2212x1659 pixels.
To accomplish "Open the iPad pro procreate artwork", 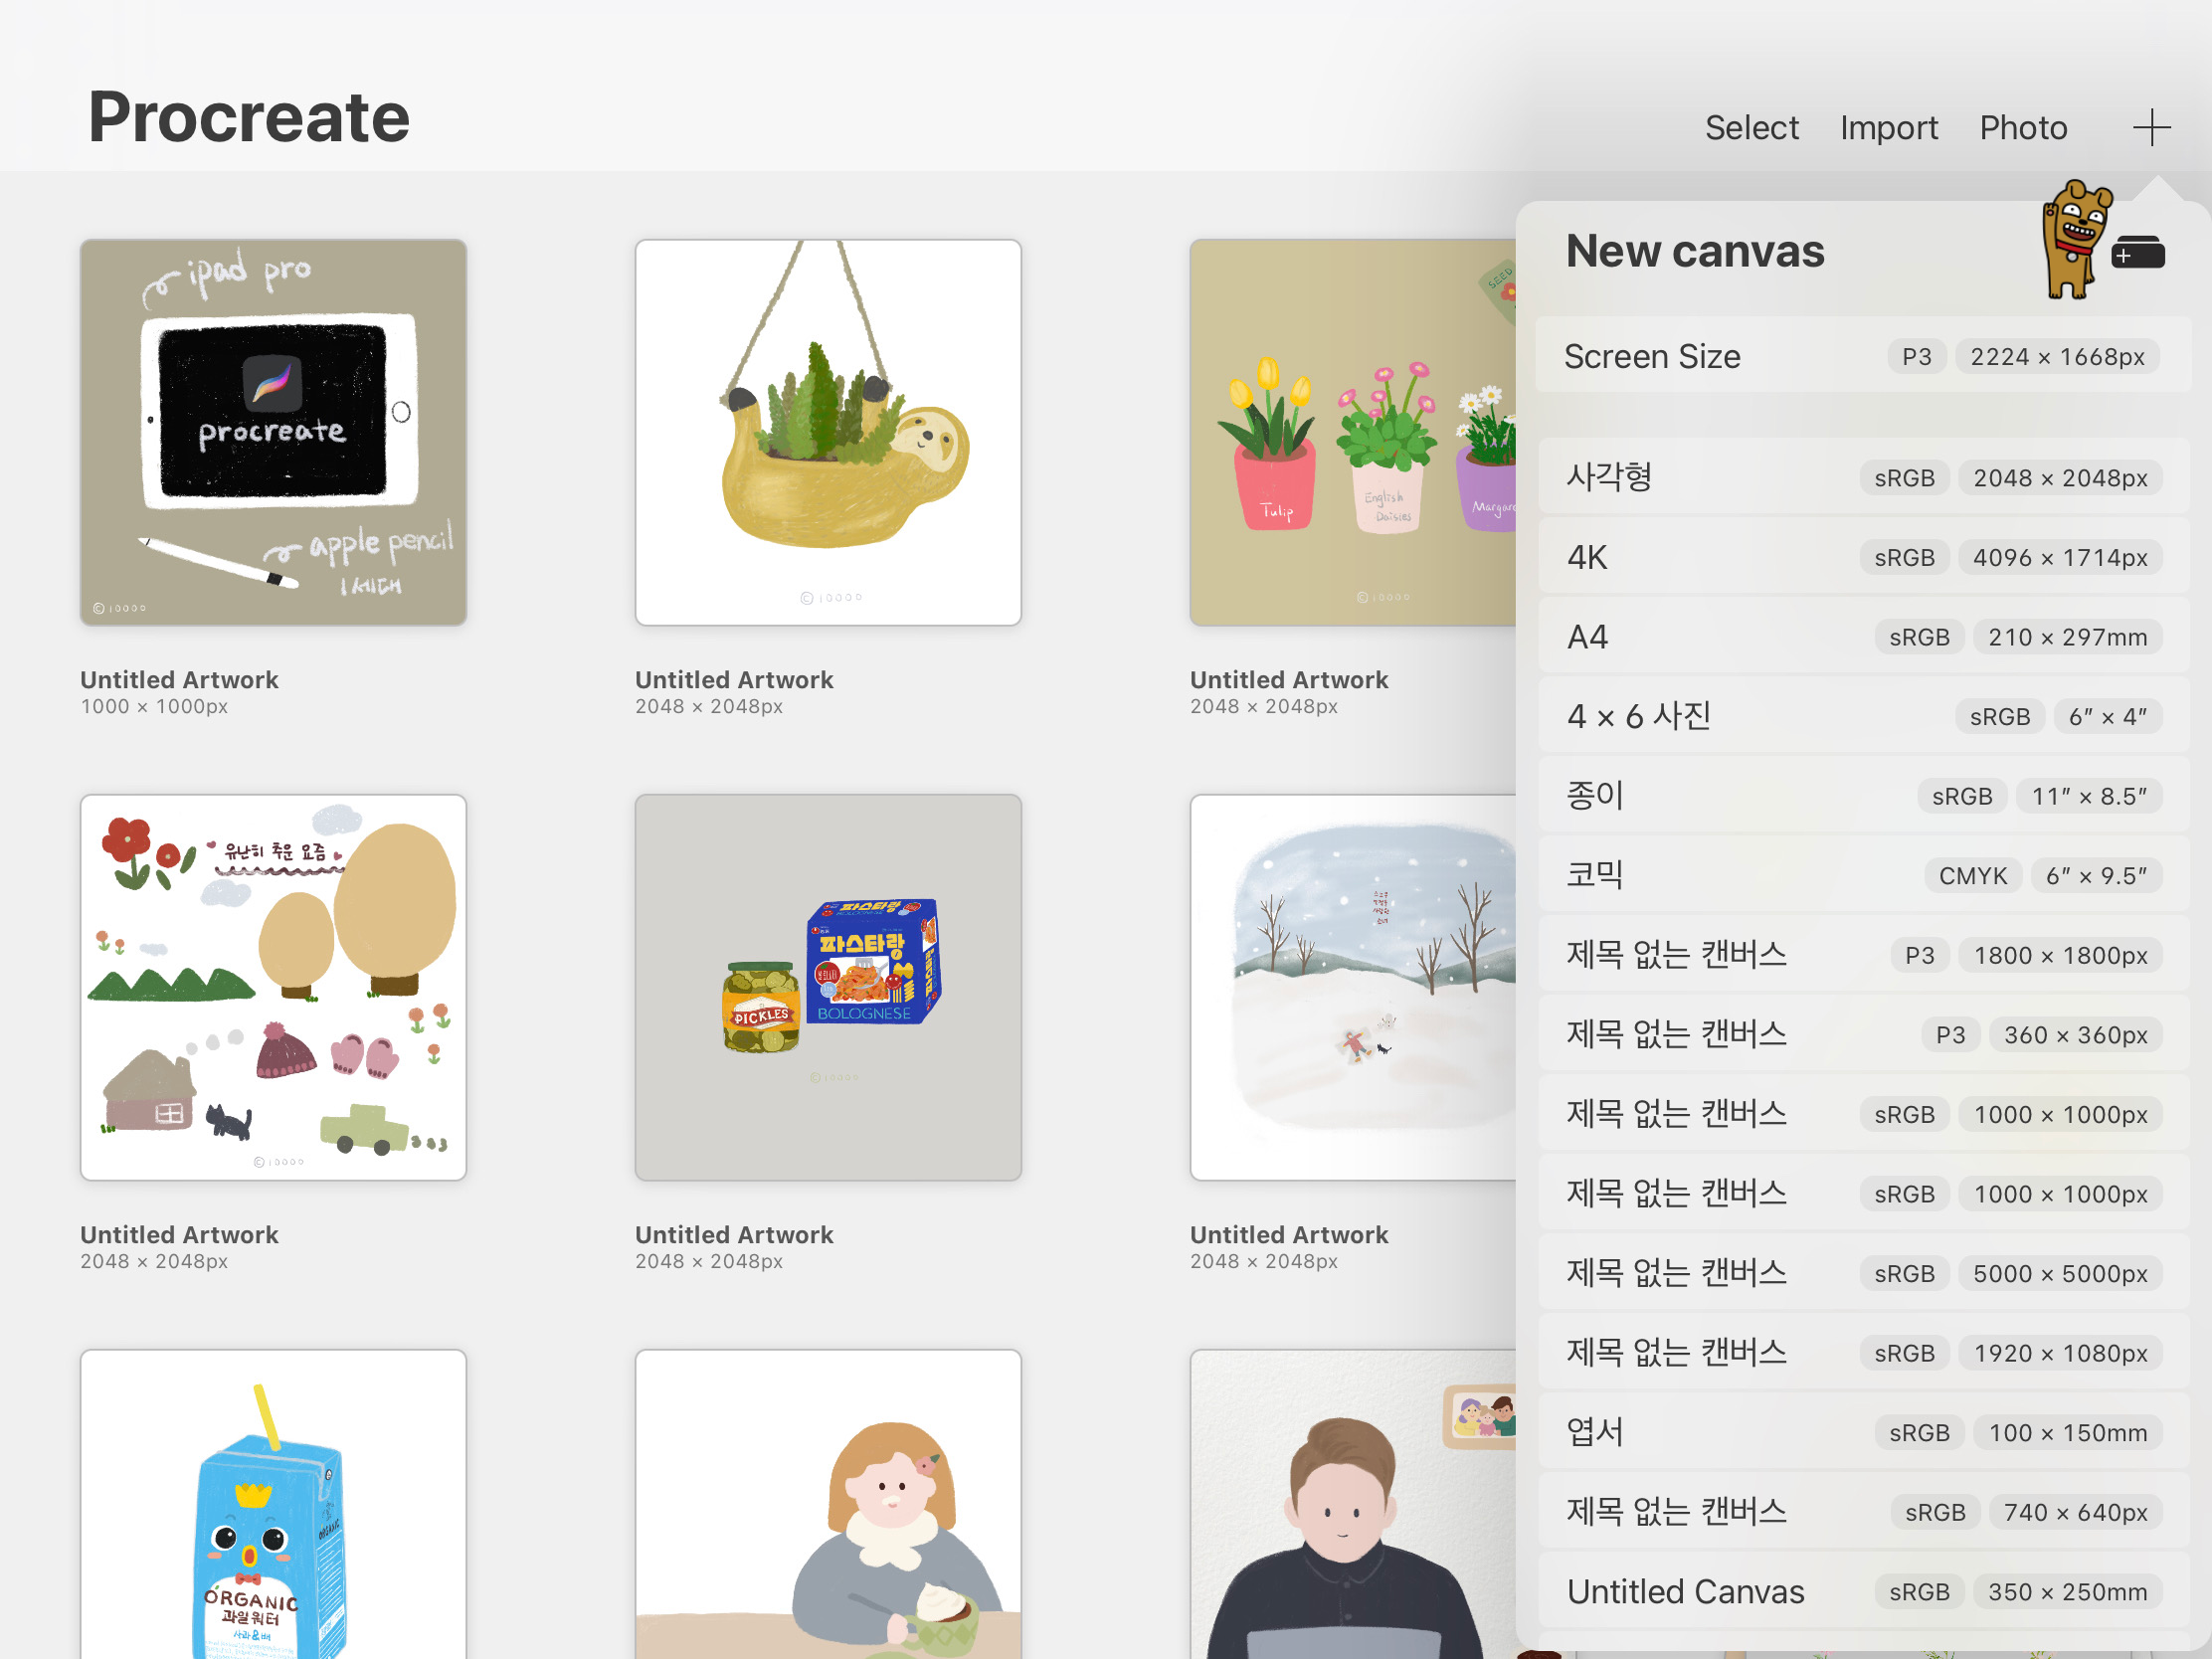I will [273, 432].
